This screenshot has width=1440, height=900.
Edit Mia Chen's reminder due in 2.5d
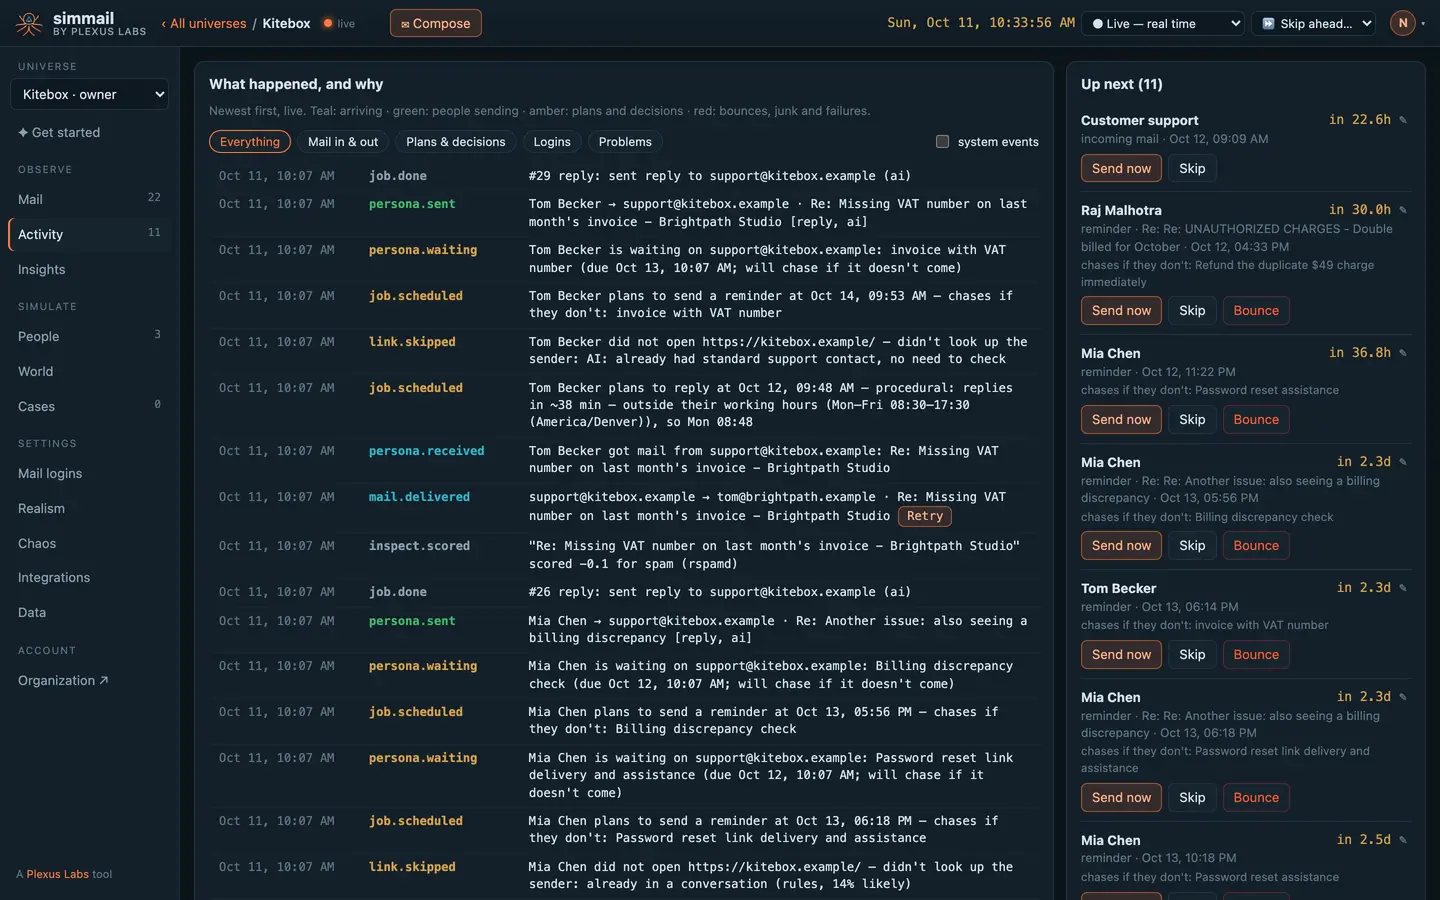click(x=1403, y=840)
